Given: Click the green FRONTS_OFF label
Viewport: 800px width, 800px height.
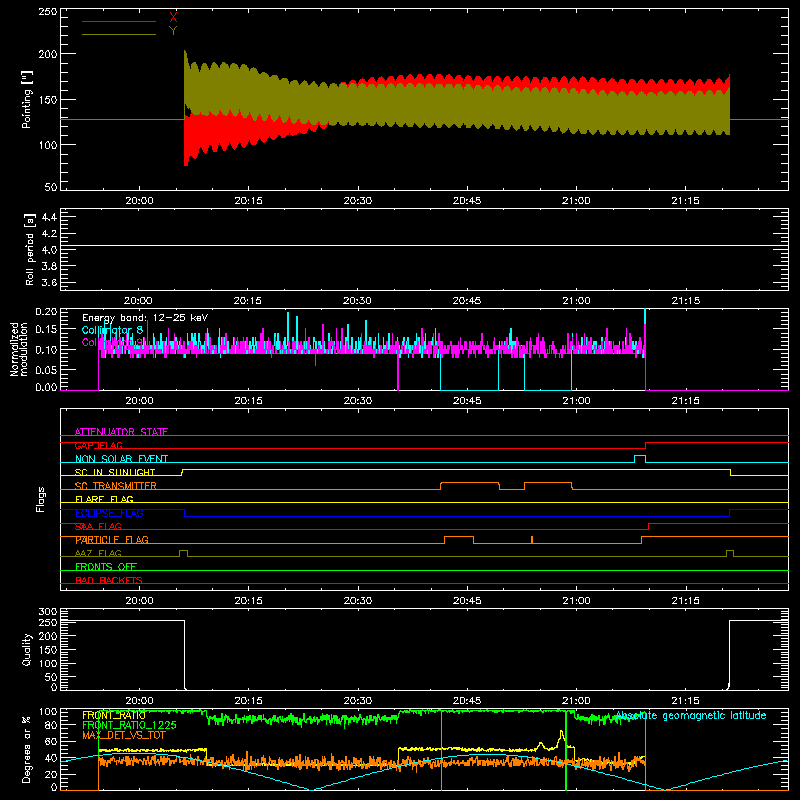Looking at the screenshot, I should tap(106, 566).
